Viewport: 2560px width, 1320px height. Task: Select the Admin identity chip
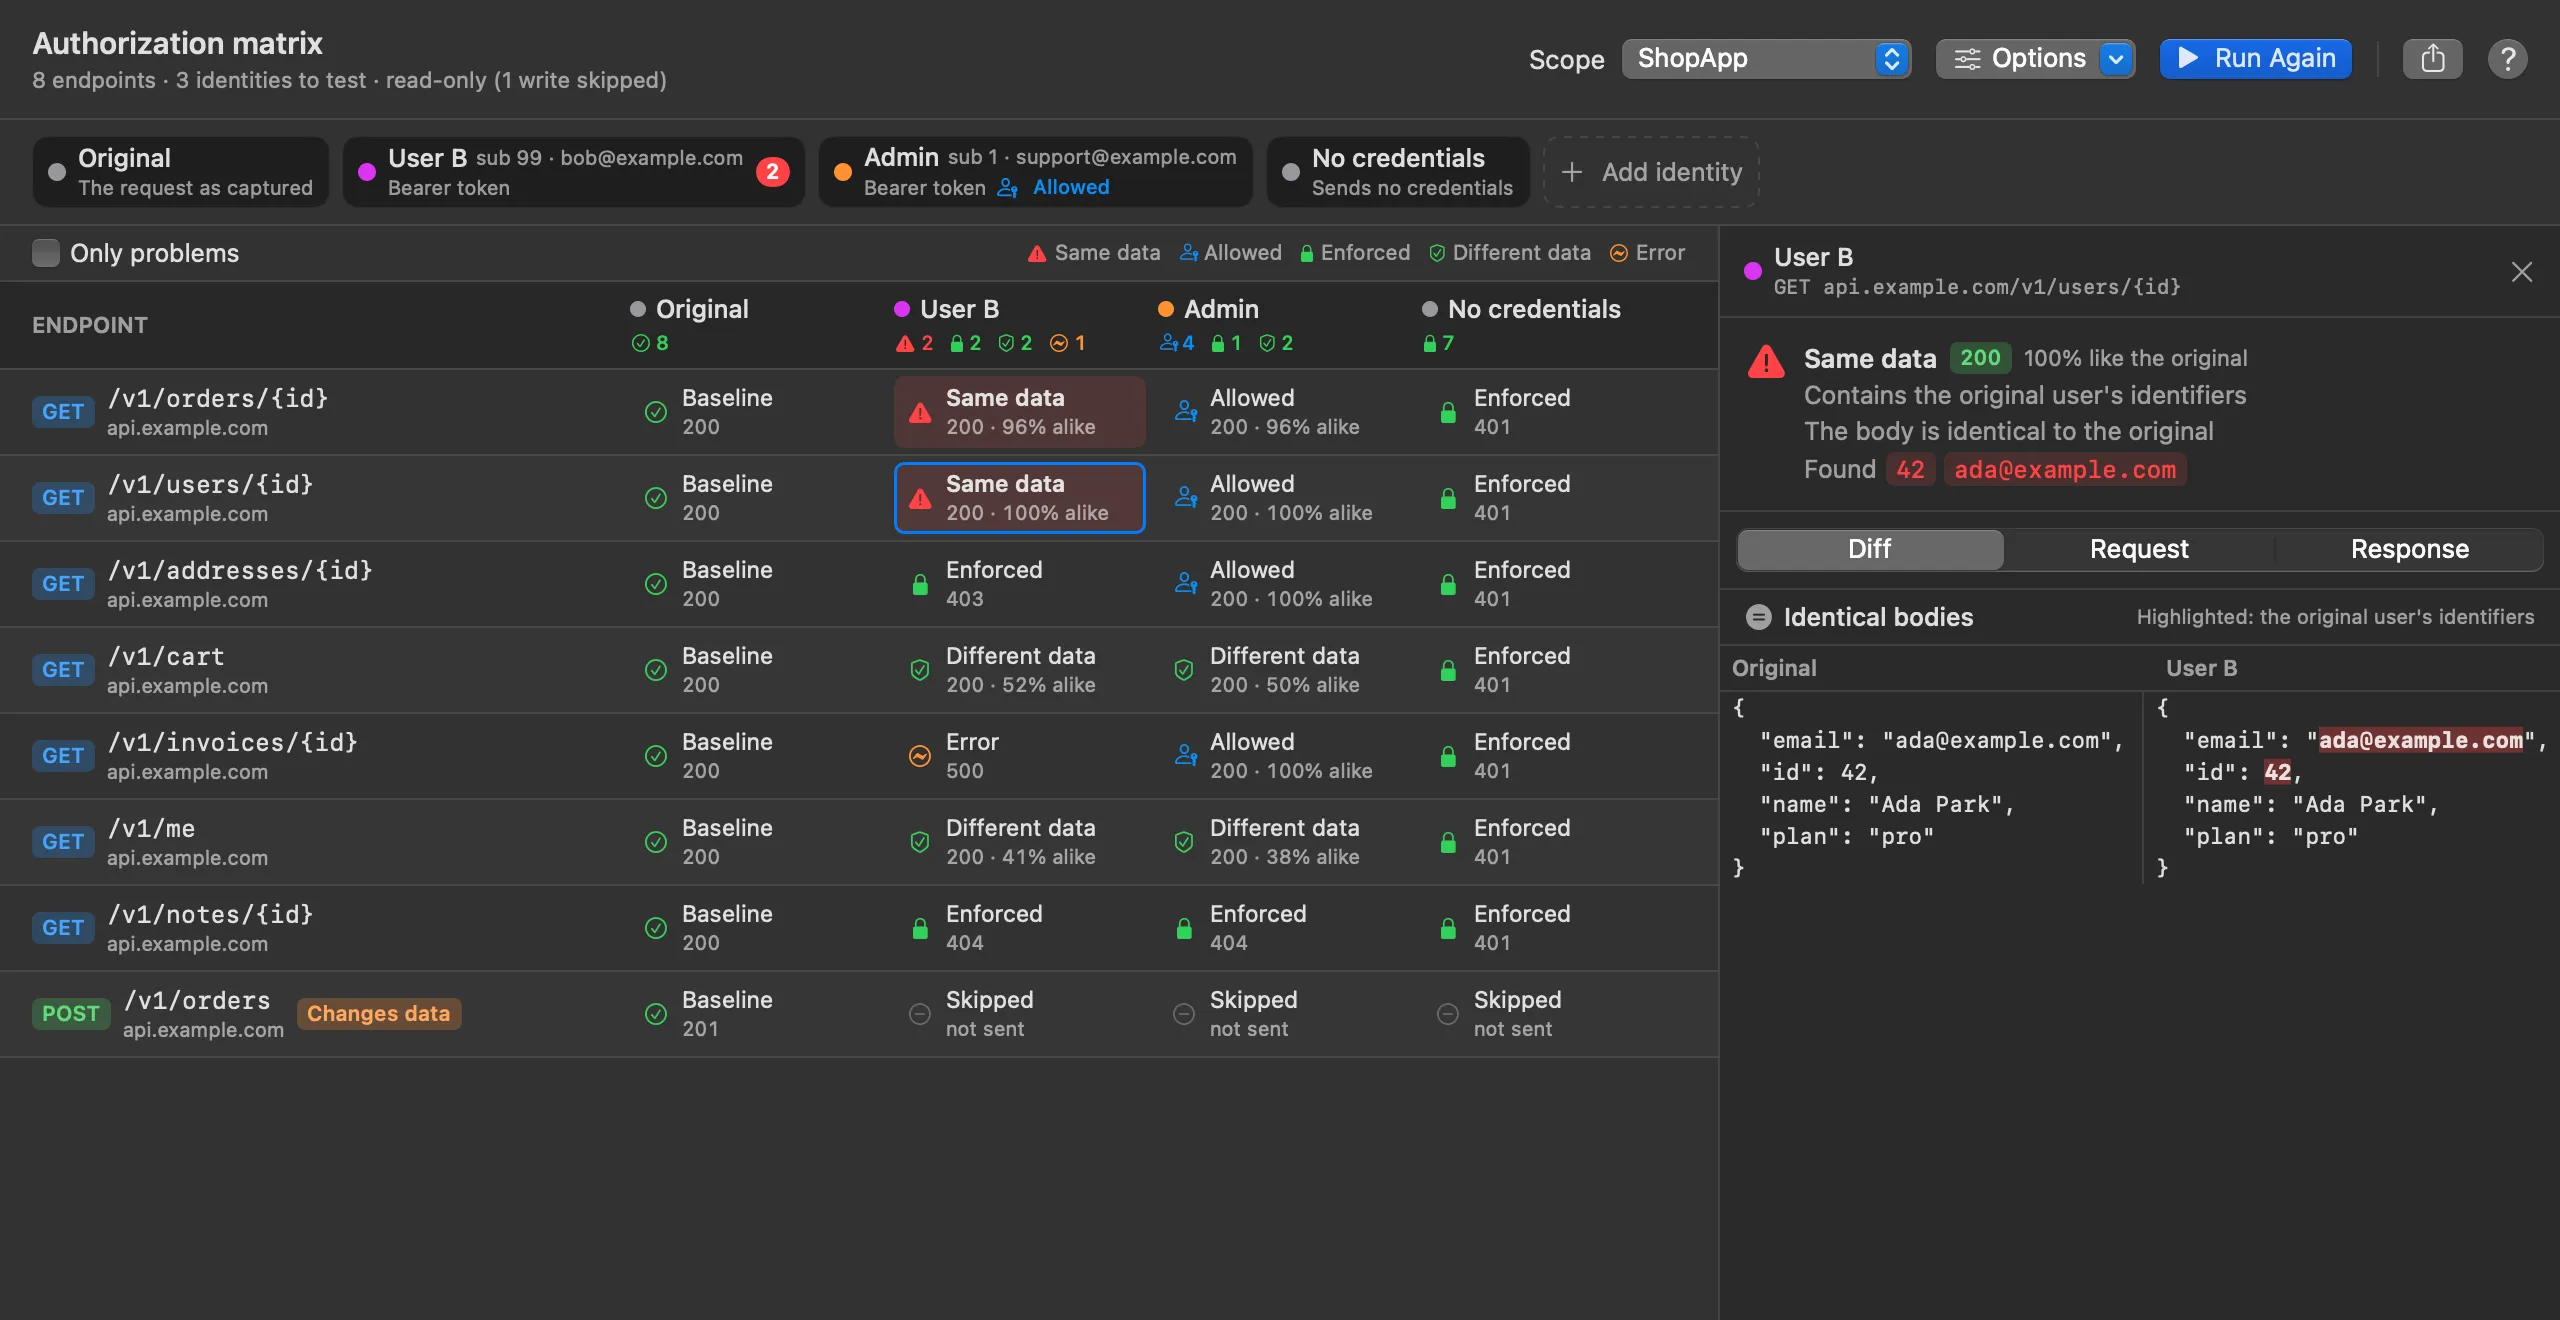click(x=1035, y=172)
